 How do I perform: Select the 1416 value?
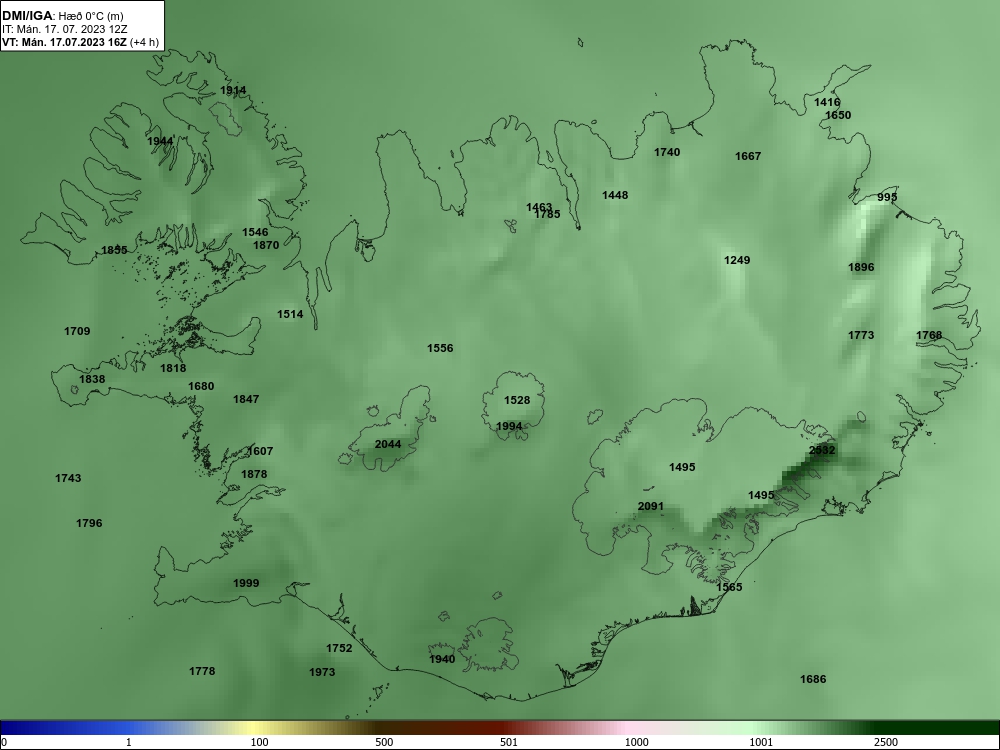(x=827, y=102)
